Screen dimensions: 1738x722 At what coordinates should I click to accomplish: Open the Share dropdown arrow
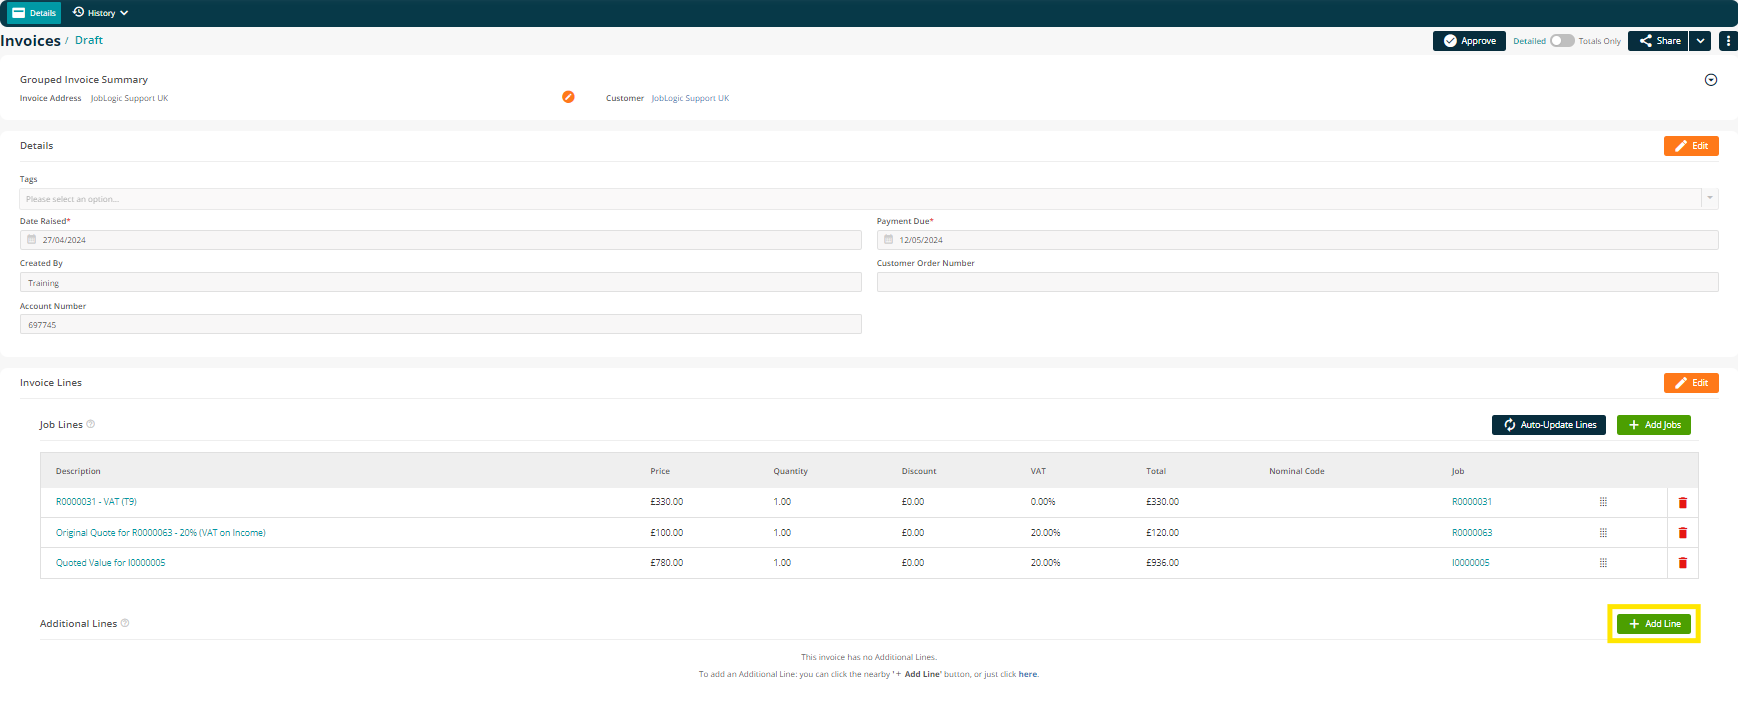(1700, 41)
